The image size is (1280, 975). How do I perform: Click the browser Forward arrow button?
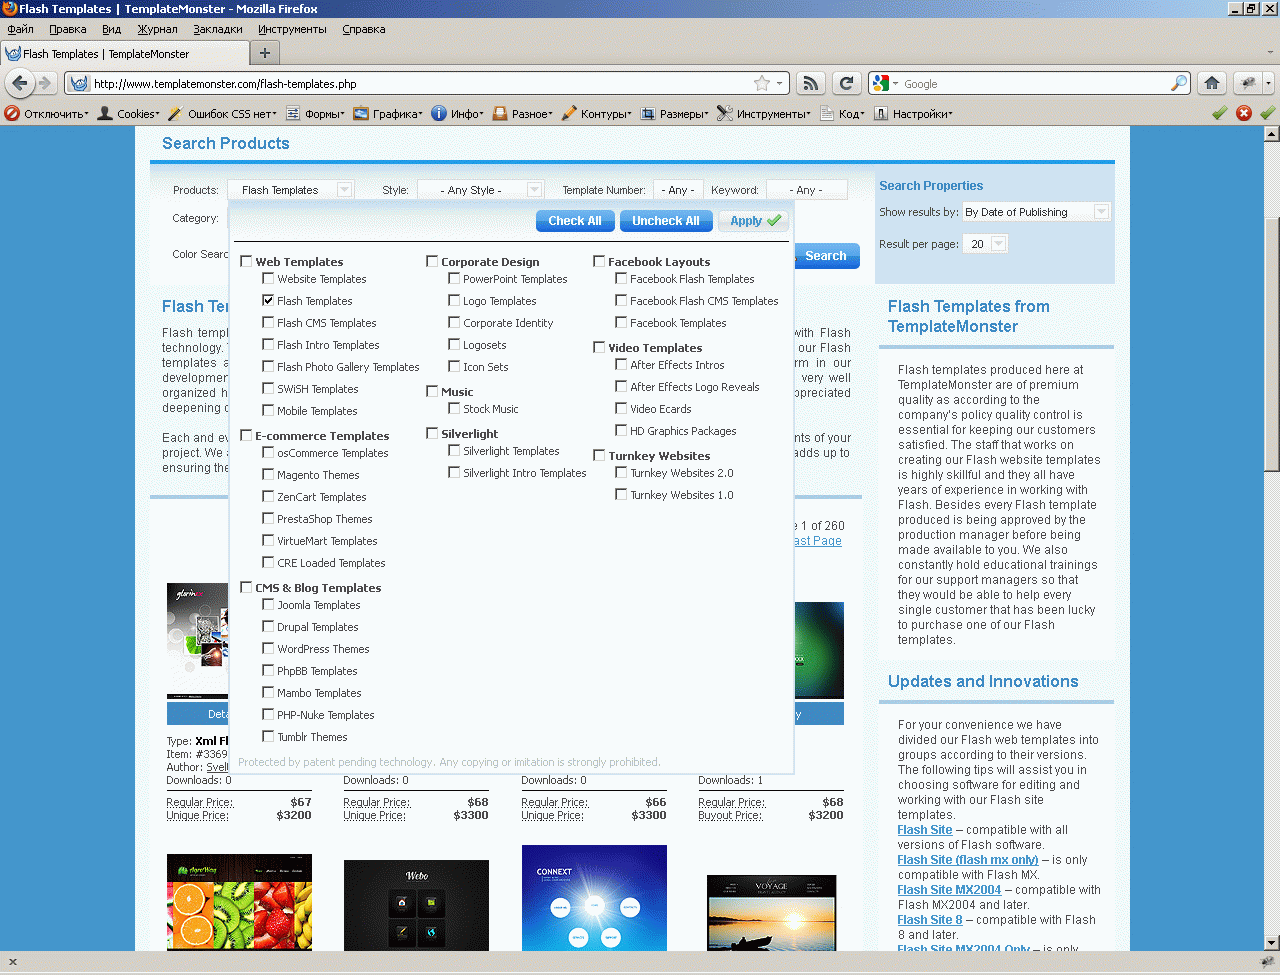point(45,83)
